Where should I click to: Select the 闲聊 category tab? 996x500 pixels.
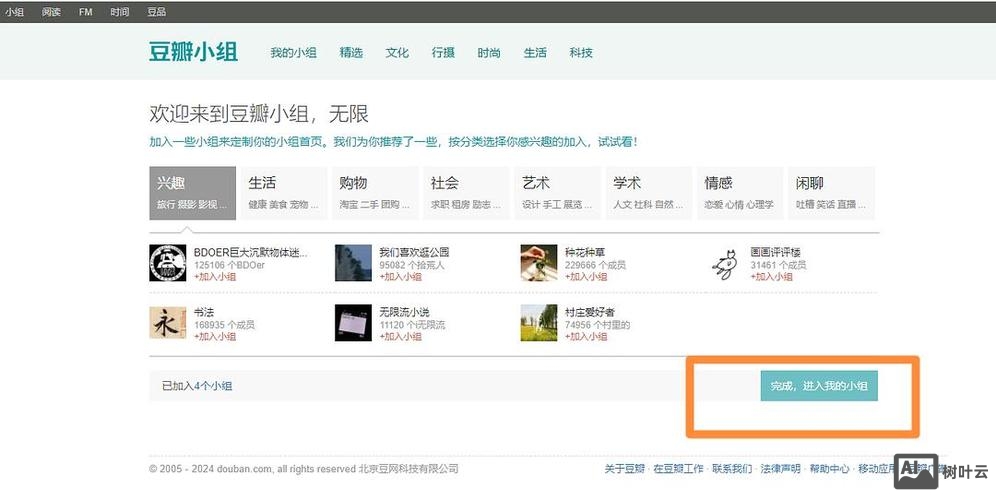click(x=831, y=193)
